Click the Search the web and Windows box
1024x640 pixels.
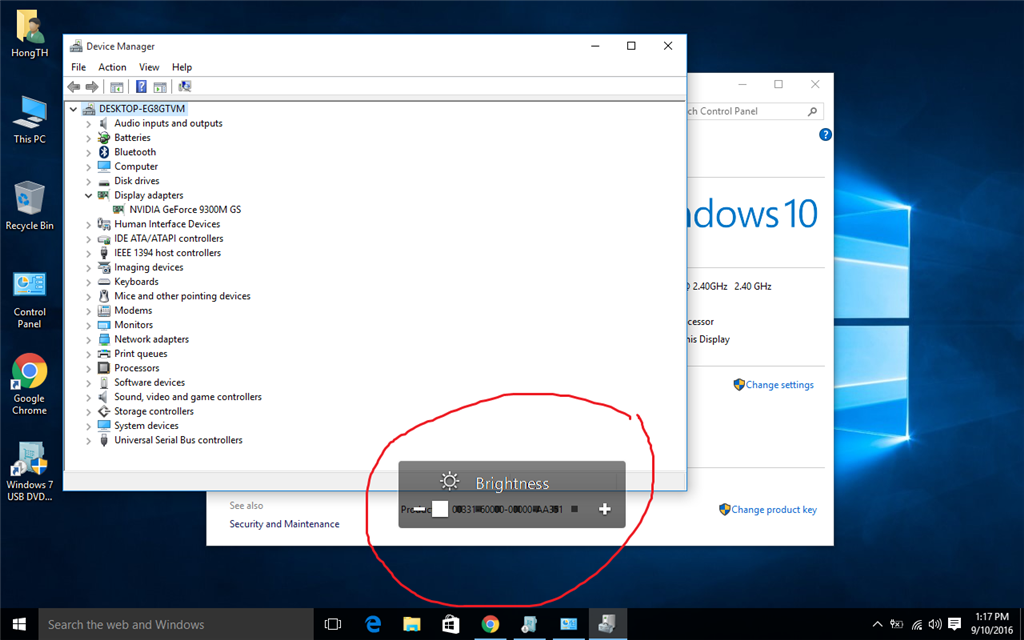(176, 624)
